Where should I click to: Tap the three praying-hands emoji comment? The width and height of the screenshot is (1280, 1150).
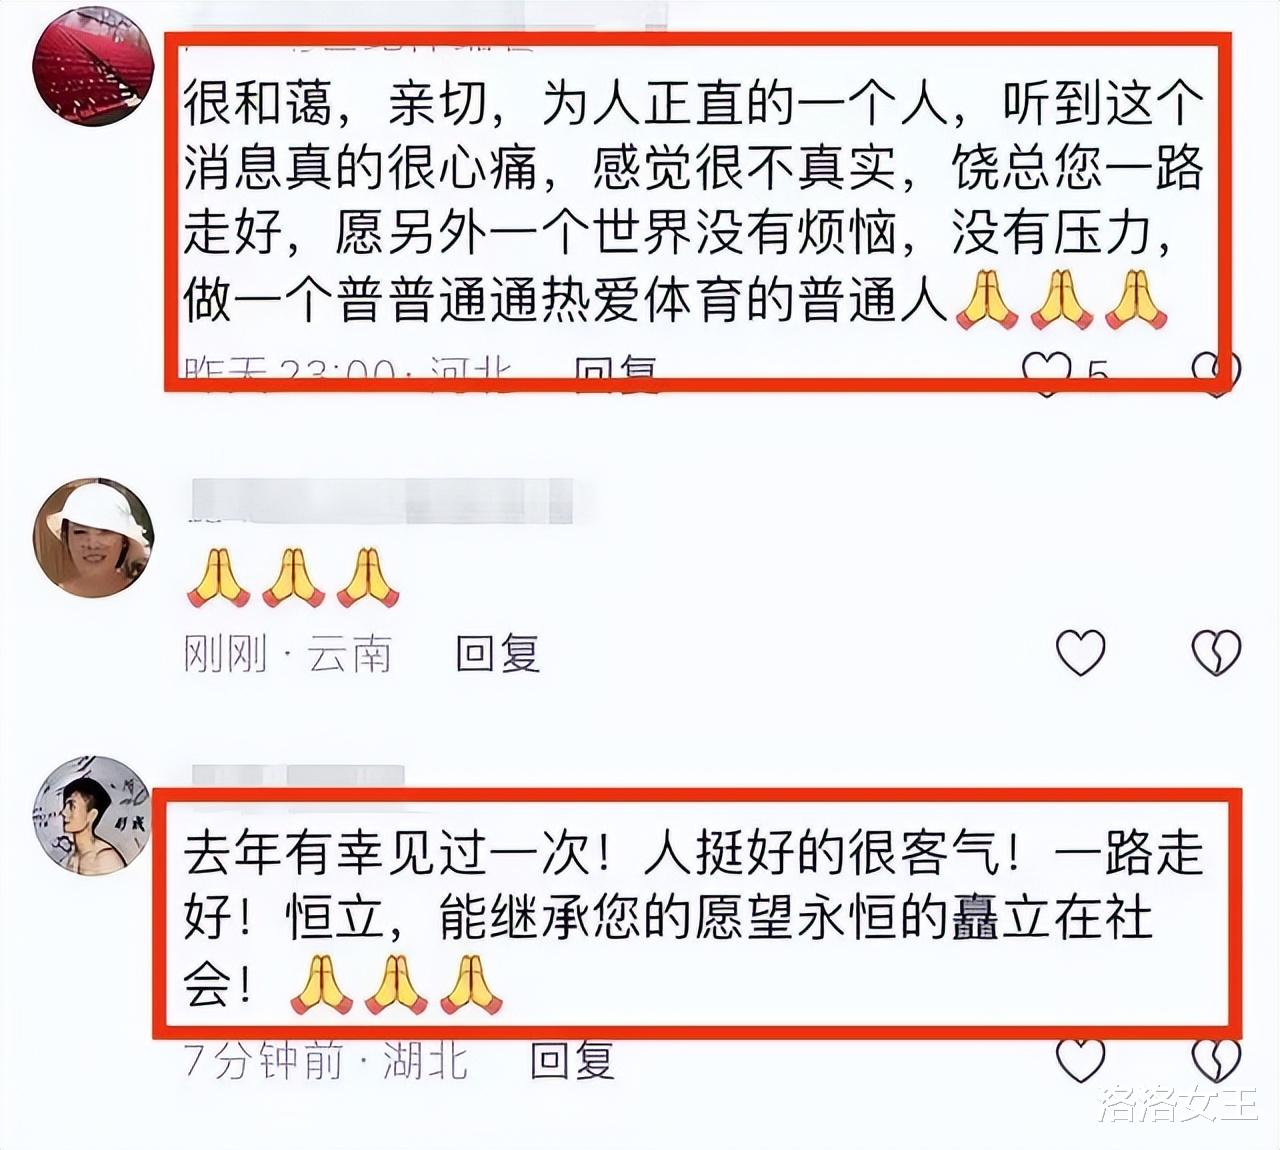[293, 577]
